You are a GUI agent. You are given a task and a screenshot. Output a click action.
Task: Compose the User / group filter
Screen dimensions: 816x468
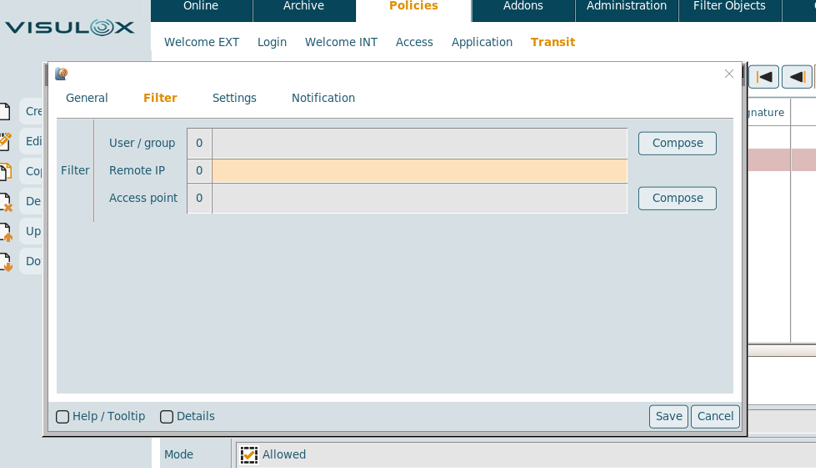[677, 143]
